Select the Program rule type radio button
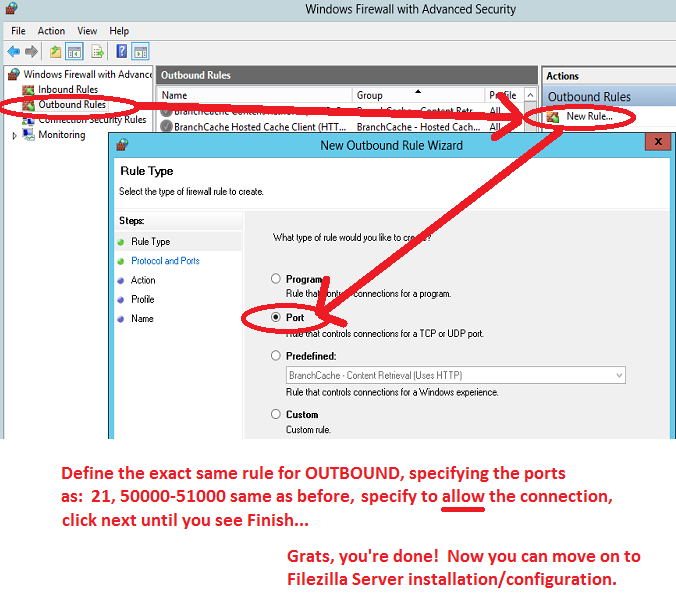This screenshot has width=676, height=601. [x=276, y=279]
